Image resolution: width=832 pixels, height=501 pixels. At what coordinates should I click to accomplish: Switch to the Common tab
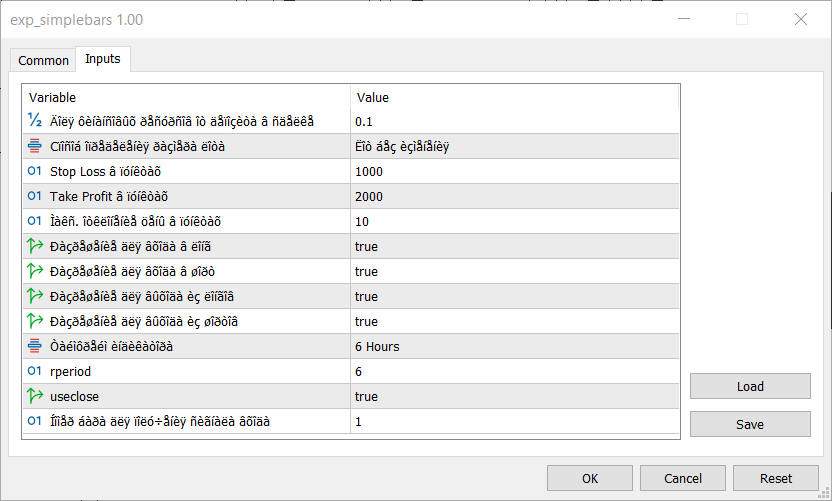[43, 61]
